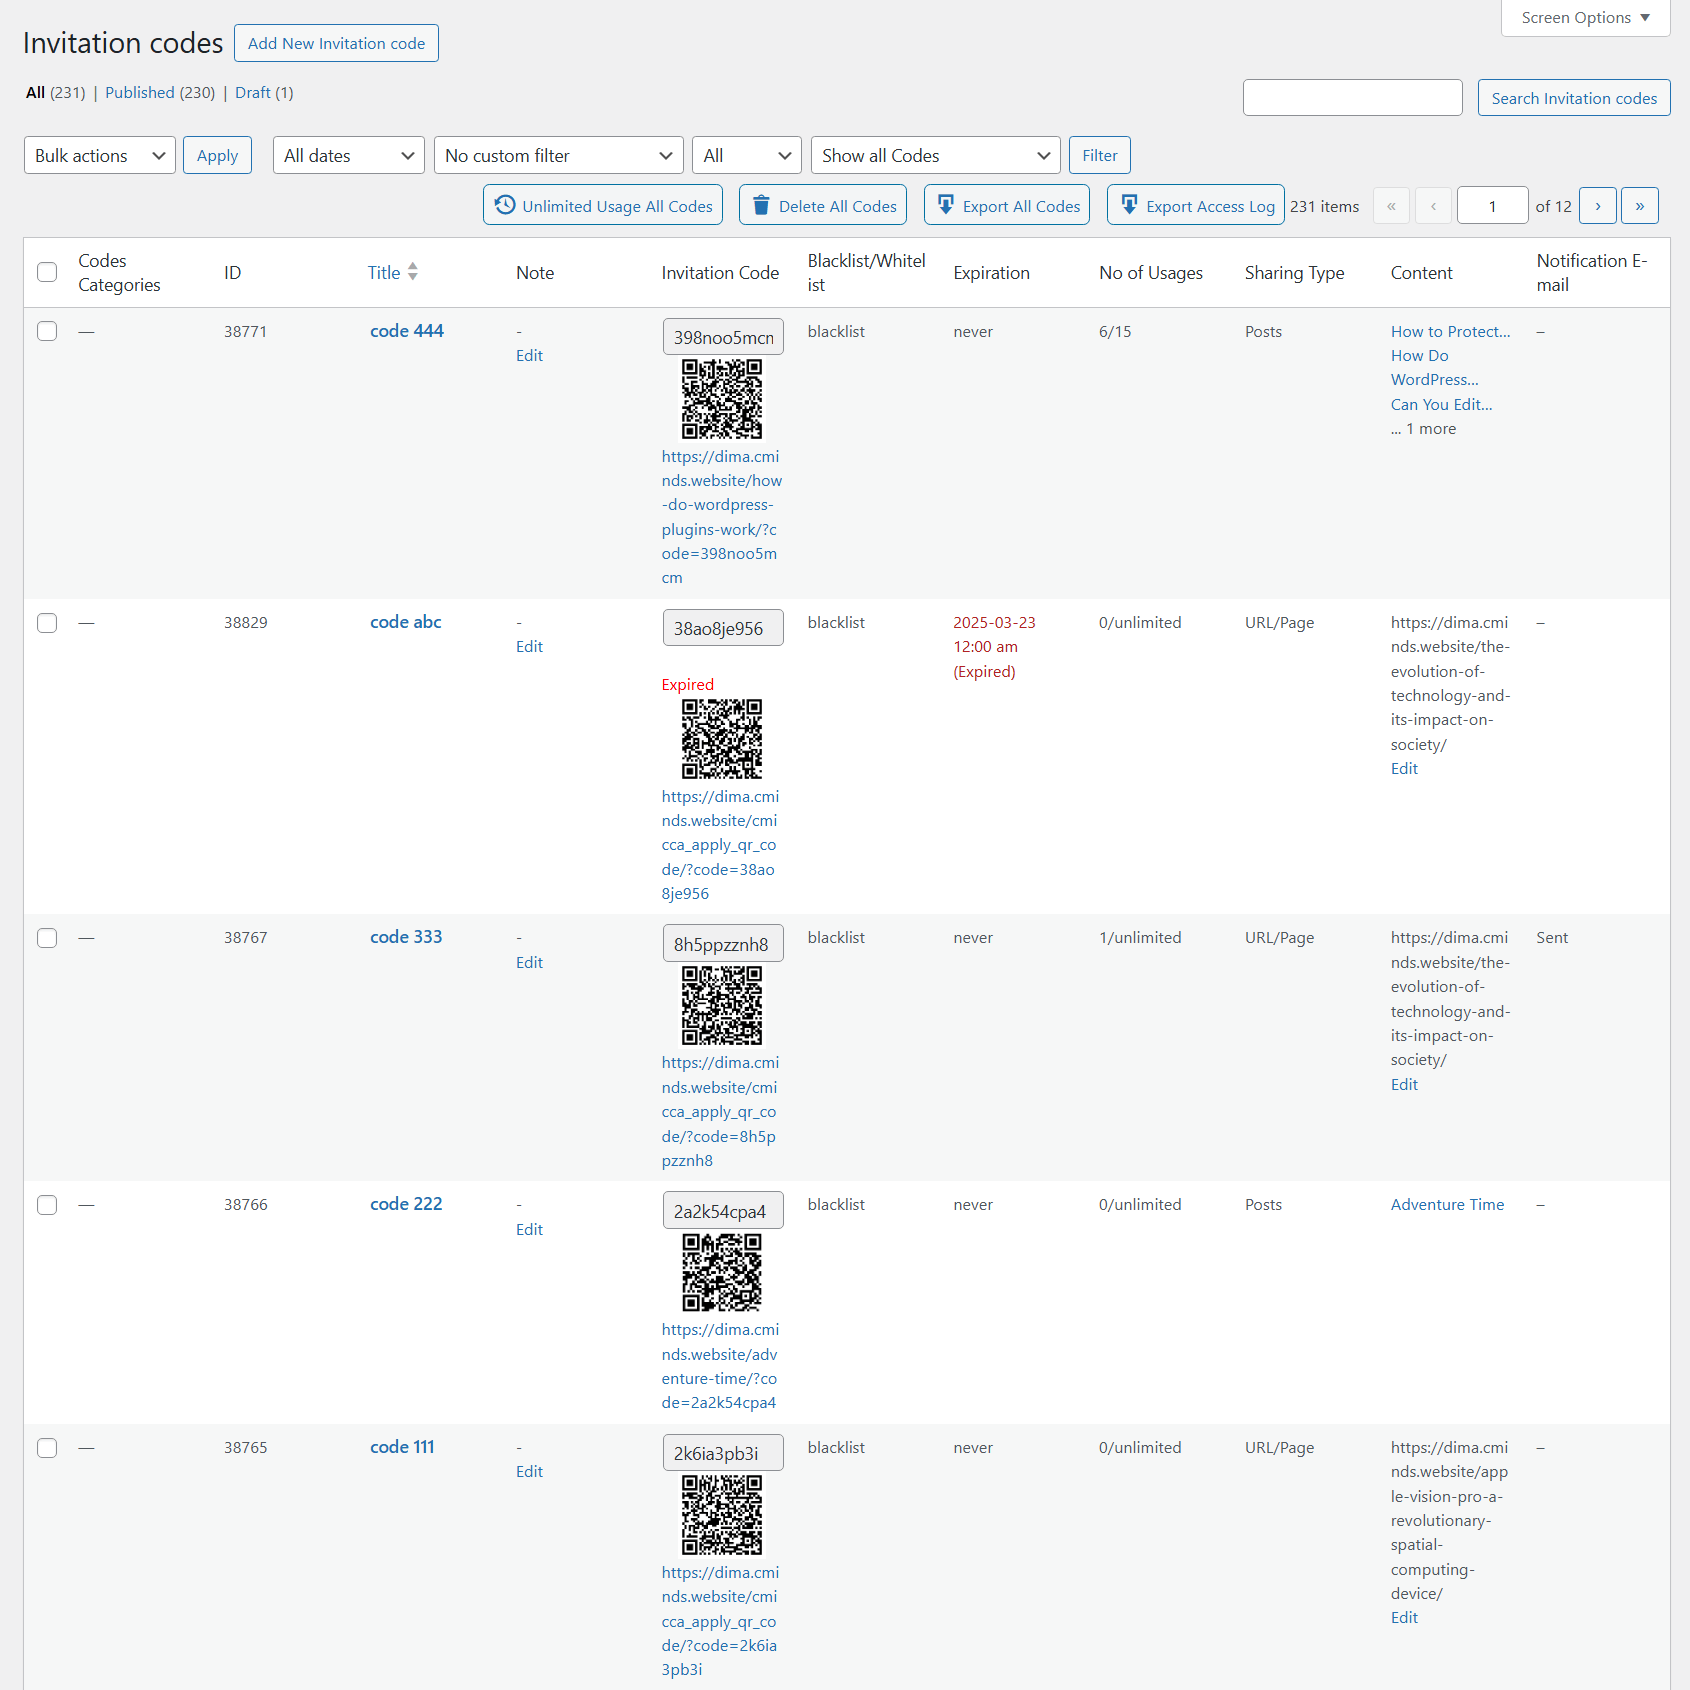The height and width of the screenshot is (1690, 1690).
Task: Click the QR code for code 444
Action: [x=722, y=399]
